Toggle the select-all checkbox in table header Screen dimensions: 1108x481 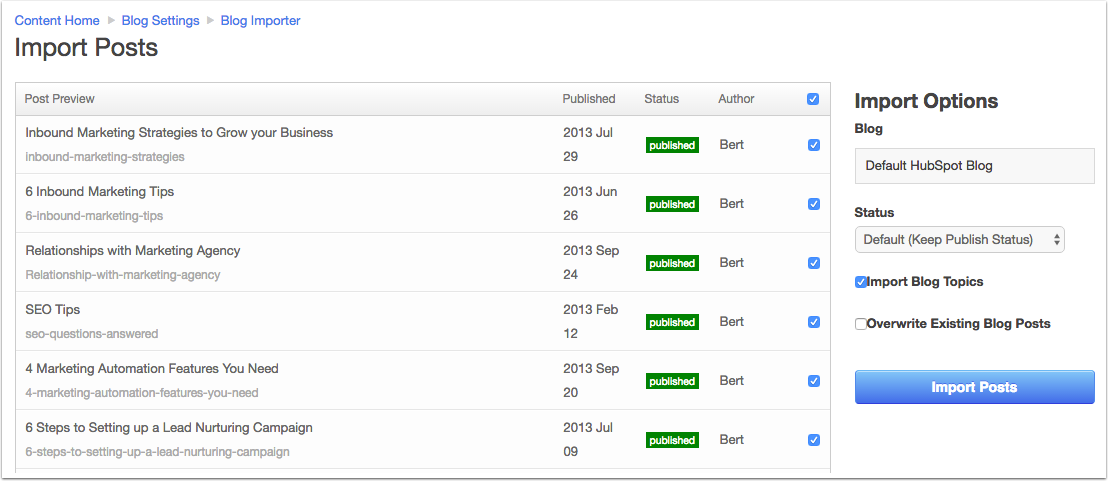[x=812, y=99]
